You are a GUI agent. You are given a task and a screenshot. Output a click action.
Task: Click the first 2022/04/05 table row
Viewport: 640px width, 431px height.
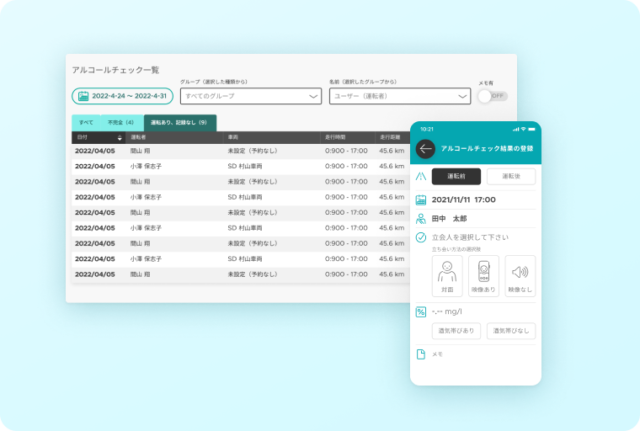pyautogui.click(x=240, y=151)
